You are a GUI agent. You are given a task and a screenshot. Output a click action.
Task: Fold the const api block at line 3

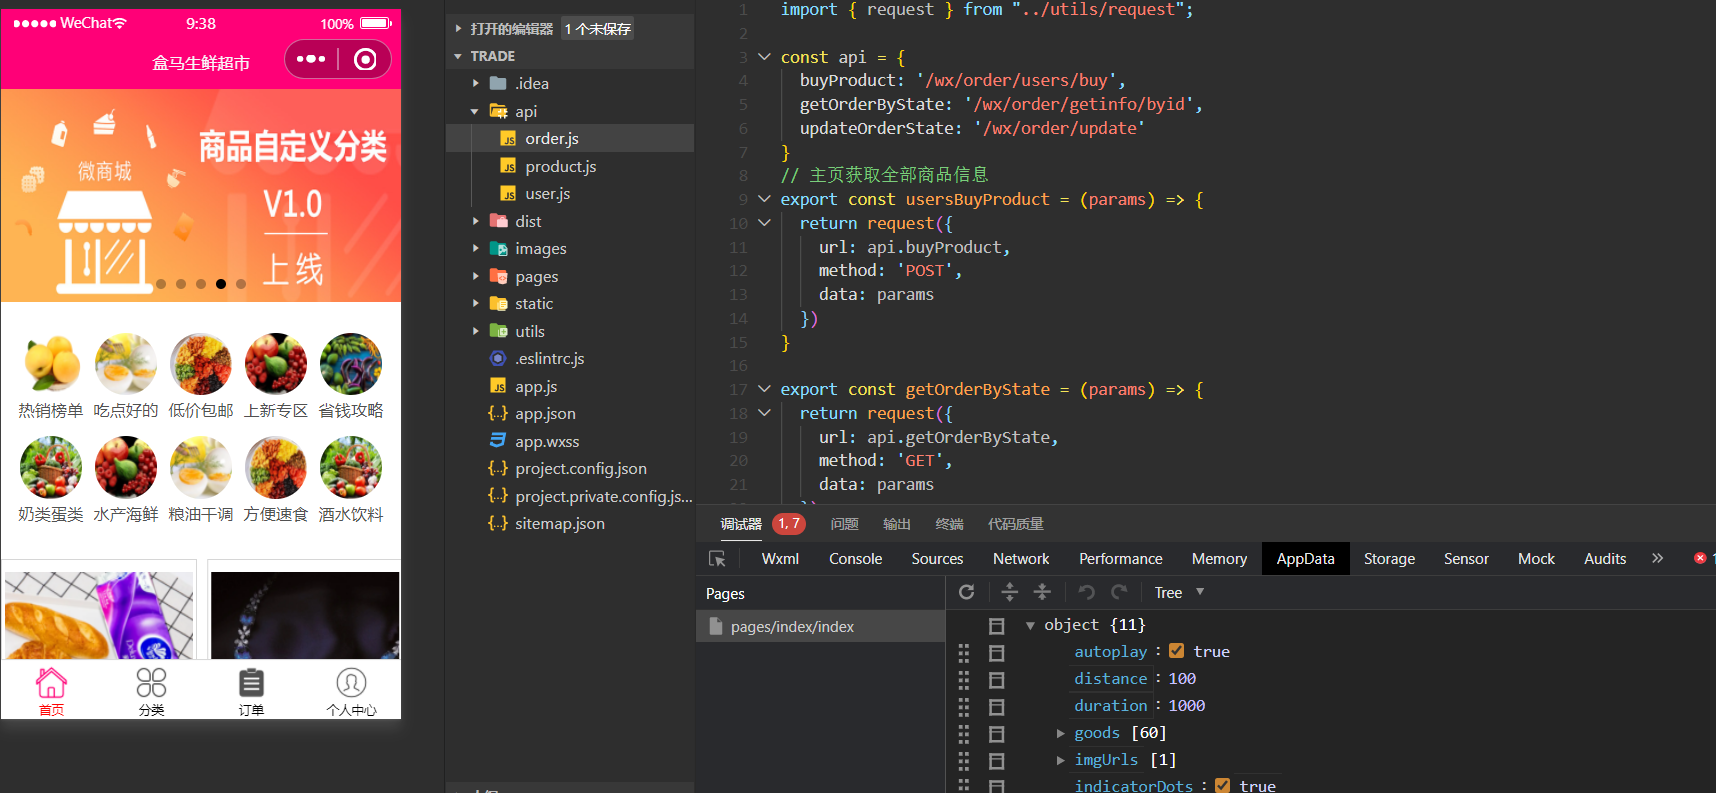(764, 57)
